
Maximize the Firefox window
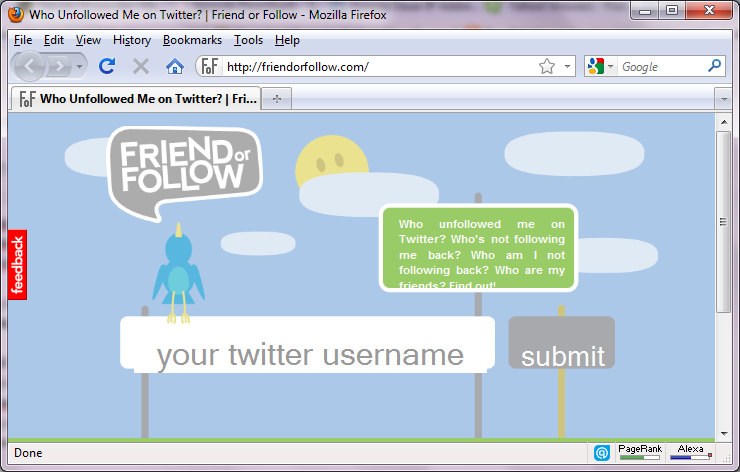tap(672, 11)
